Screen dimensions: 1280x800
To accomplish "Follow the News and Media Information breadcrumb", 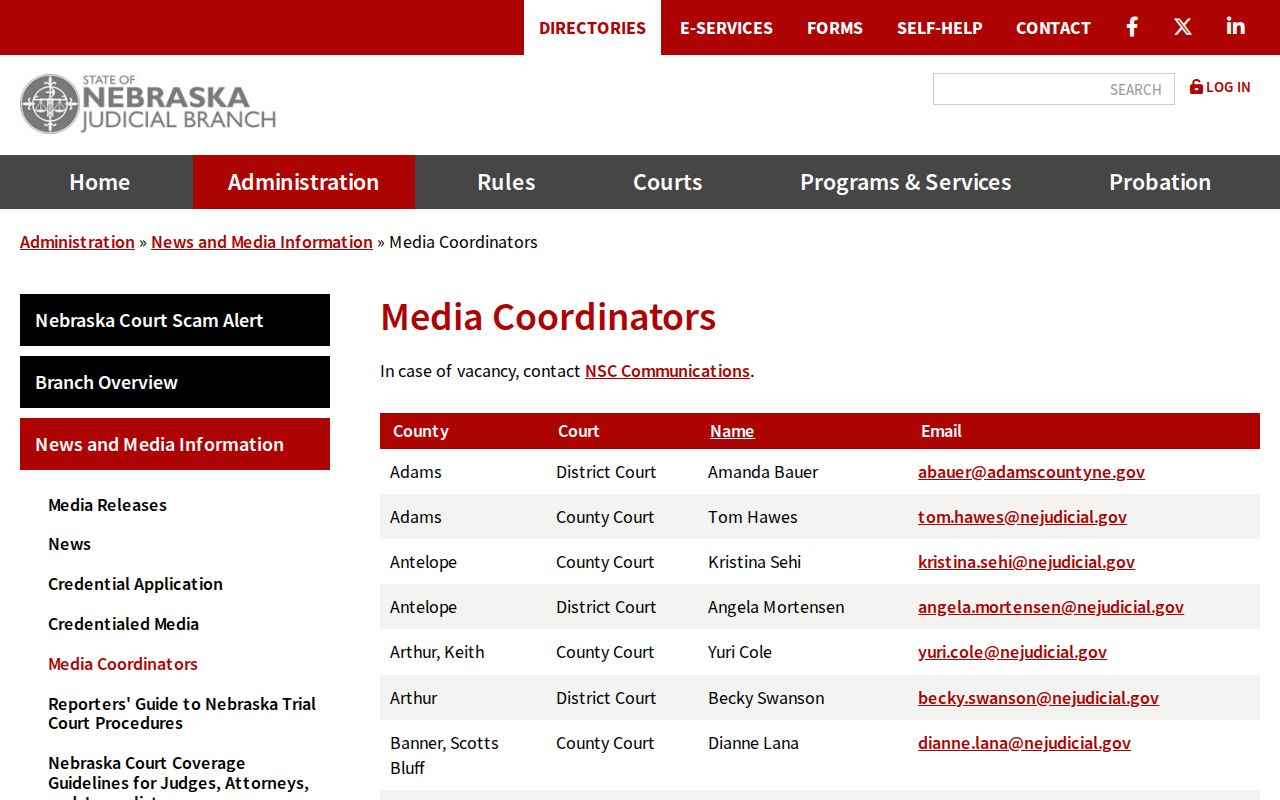I will point(262,242).
